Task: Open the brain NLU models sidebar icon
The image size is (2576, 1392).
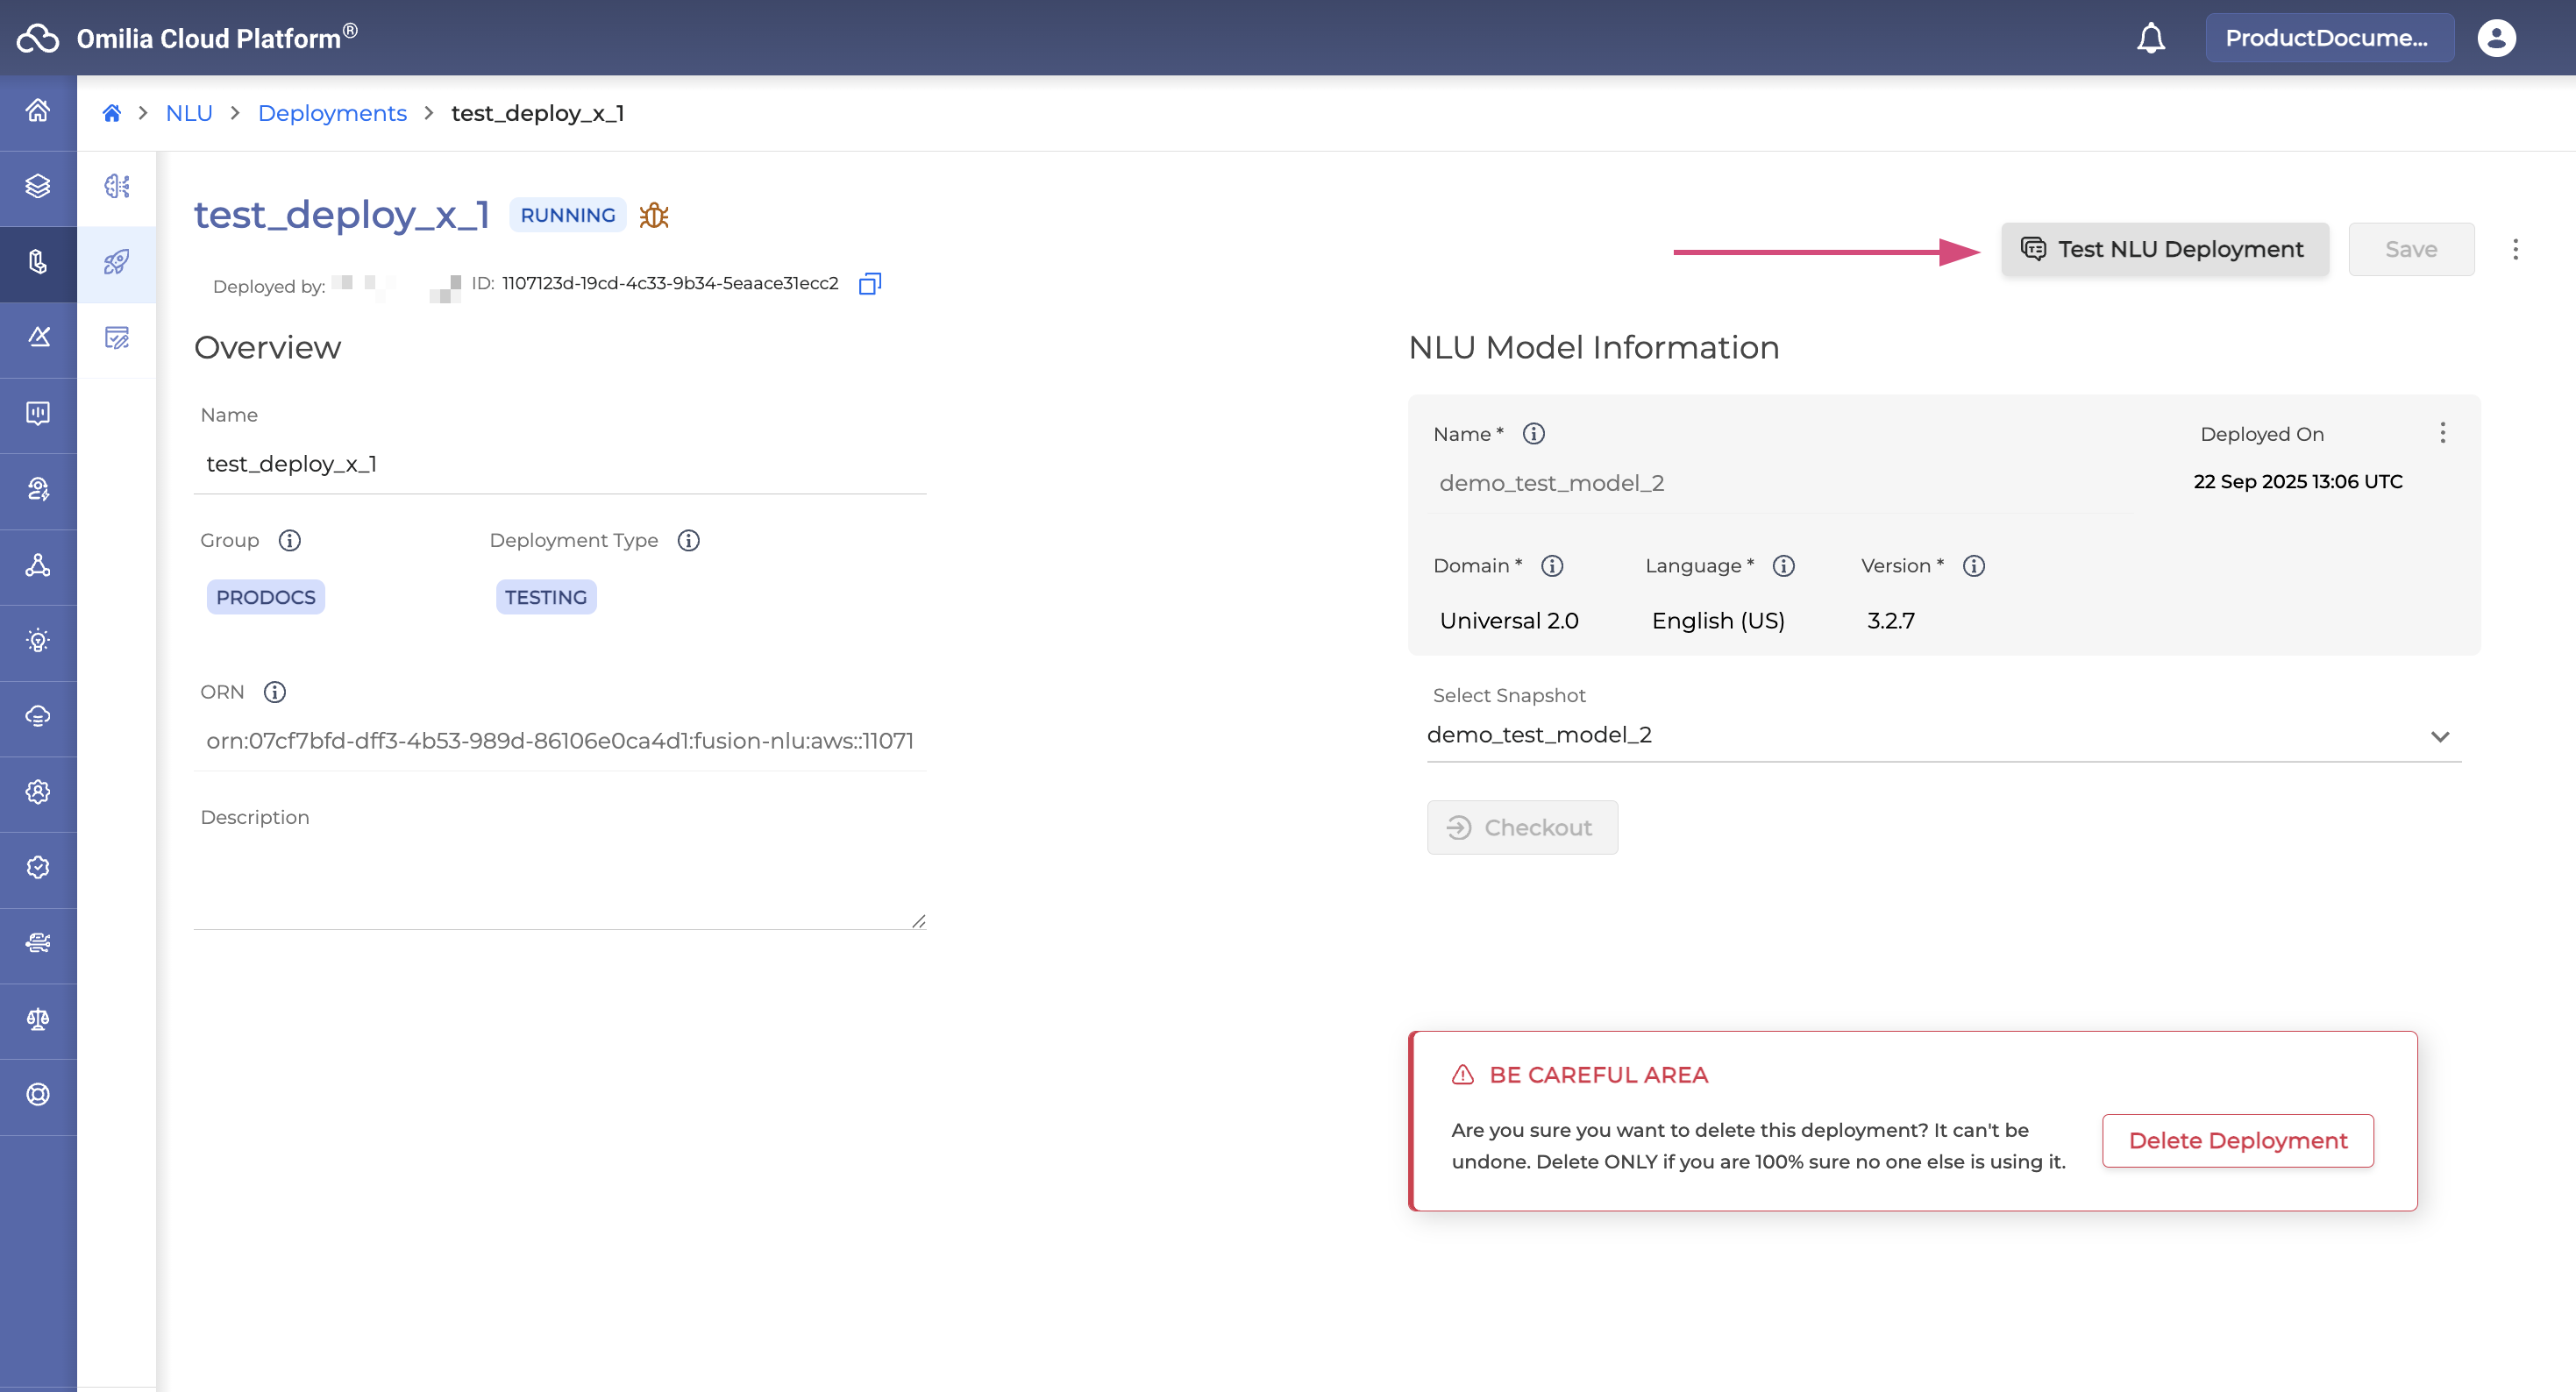Action: pyautogui.click(x=117, y=186)
